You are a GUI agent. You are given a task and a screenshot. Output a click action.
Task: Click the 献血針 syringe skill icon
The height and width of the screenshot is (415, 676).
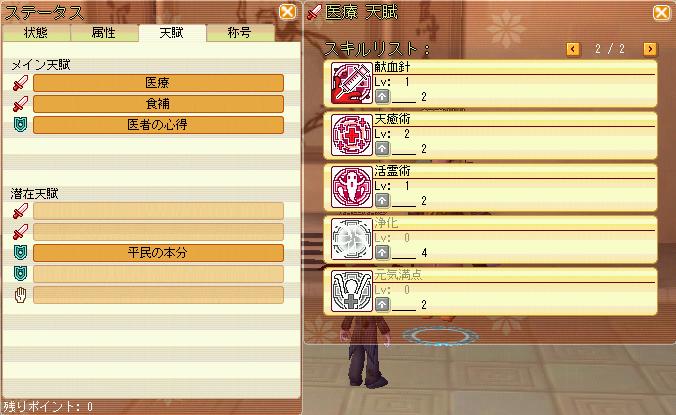(x=351, y=83)
